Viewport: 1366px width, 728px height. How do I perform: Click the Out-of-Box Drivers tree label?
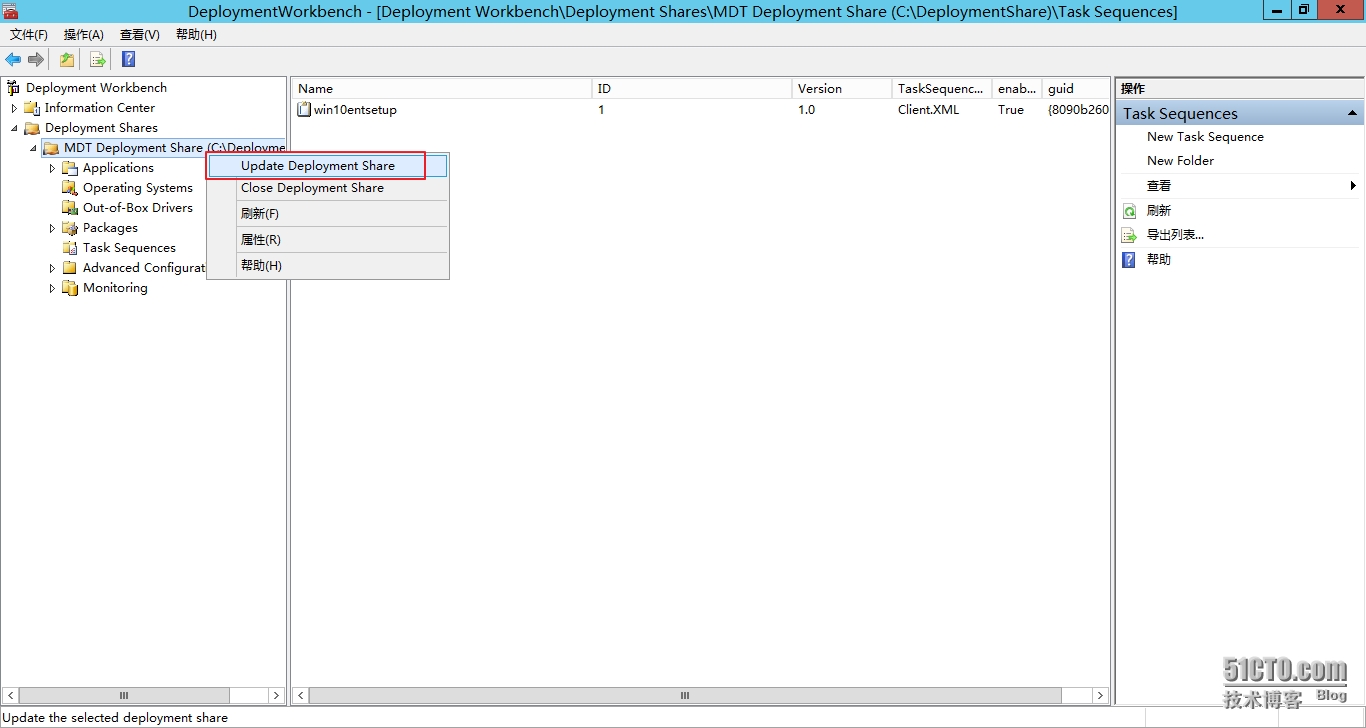(x=138, y=208)
